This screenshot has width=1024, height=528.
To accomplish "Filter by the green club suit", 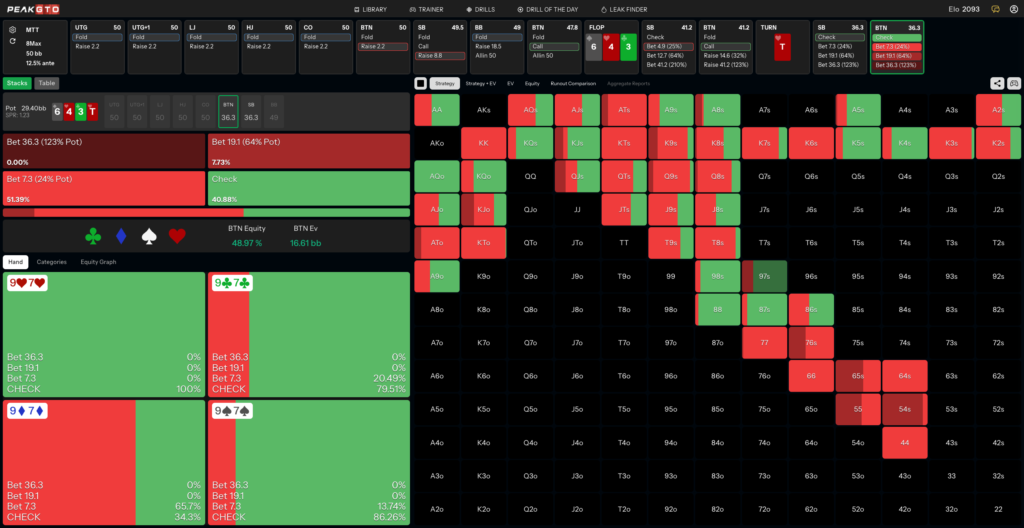I will [x=93, y=236].
